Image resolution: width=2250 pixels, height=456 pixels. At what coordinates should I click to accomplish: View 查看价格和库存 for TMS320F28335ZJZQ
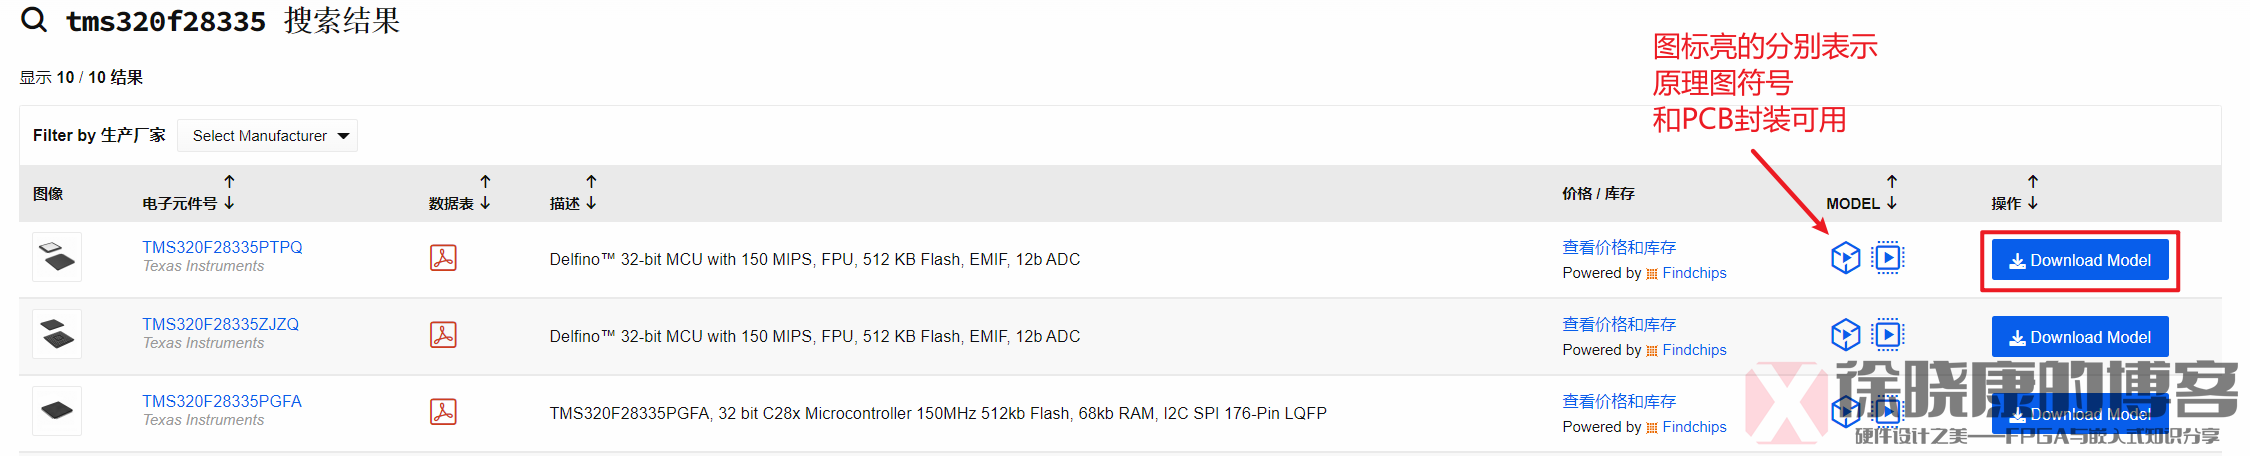pyautogui.click(x=1619, y=325)
